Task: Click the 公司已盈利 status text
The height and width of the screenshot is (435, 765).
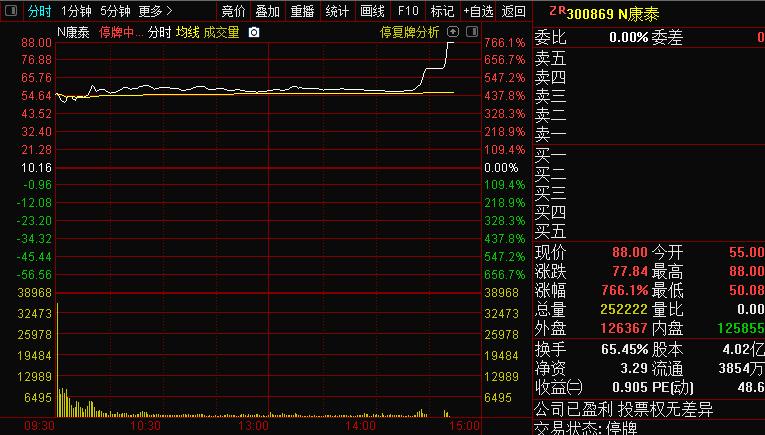Action: click(574, 409)
